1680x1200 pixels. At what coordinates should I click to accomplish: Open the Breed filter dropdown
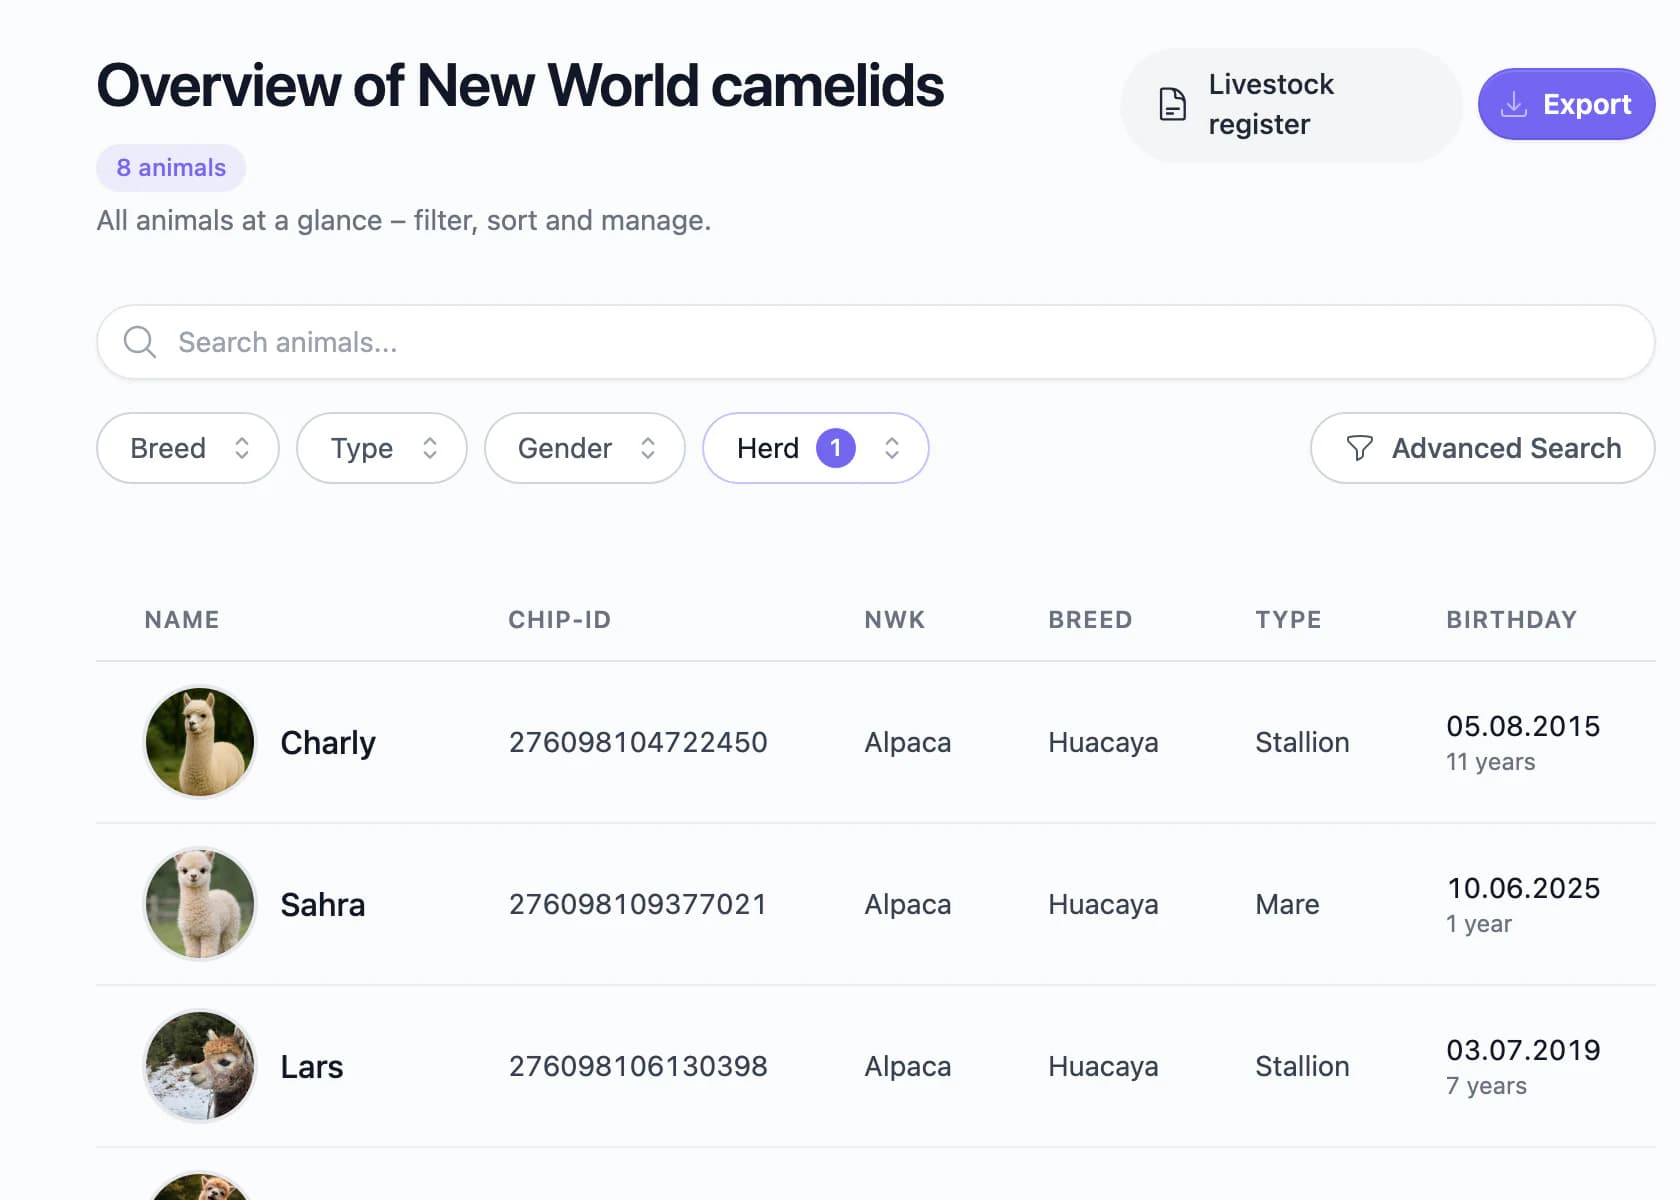(188, 448)
